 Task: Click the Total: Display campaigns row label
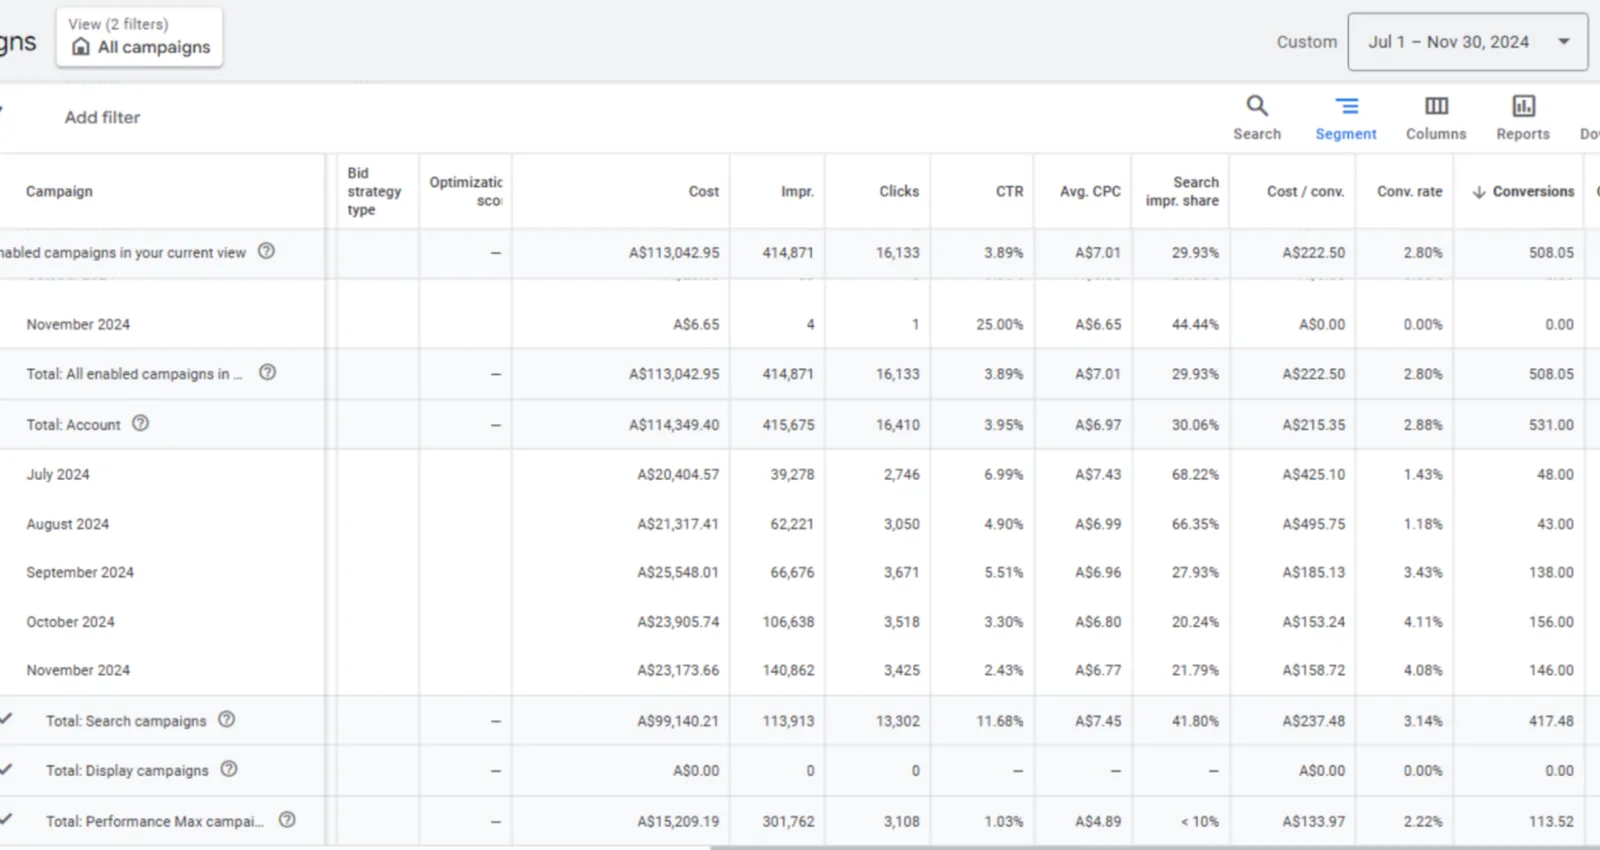click(127, 771)
